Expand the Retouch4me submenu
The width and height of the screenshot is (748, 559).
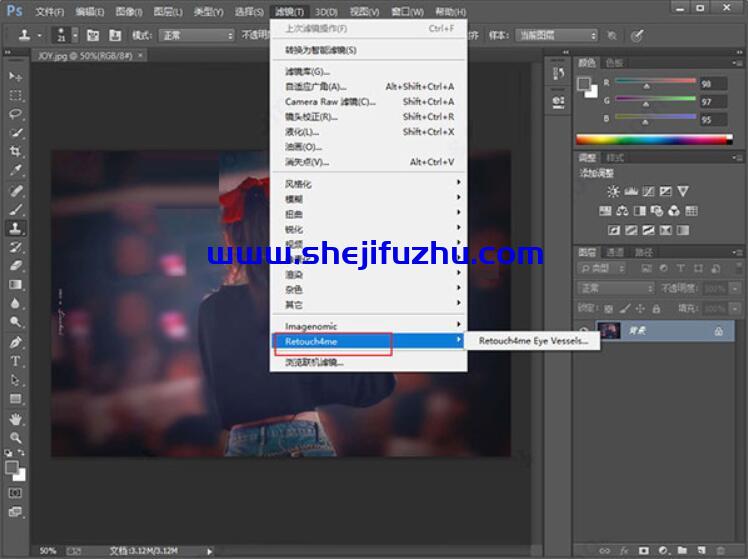pos(368,341)
